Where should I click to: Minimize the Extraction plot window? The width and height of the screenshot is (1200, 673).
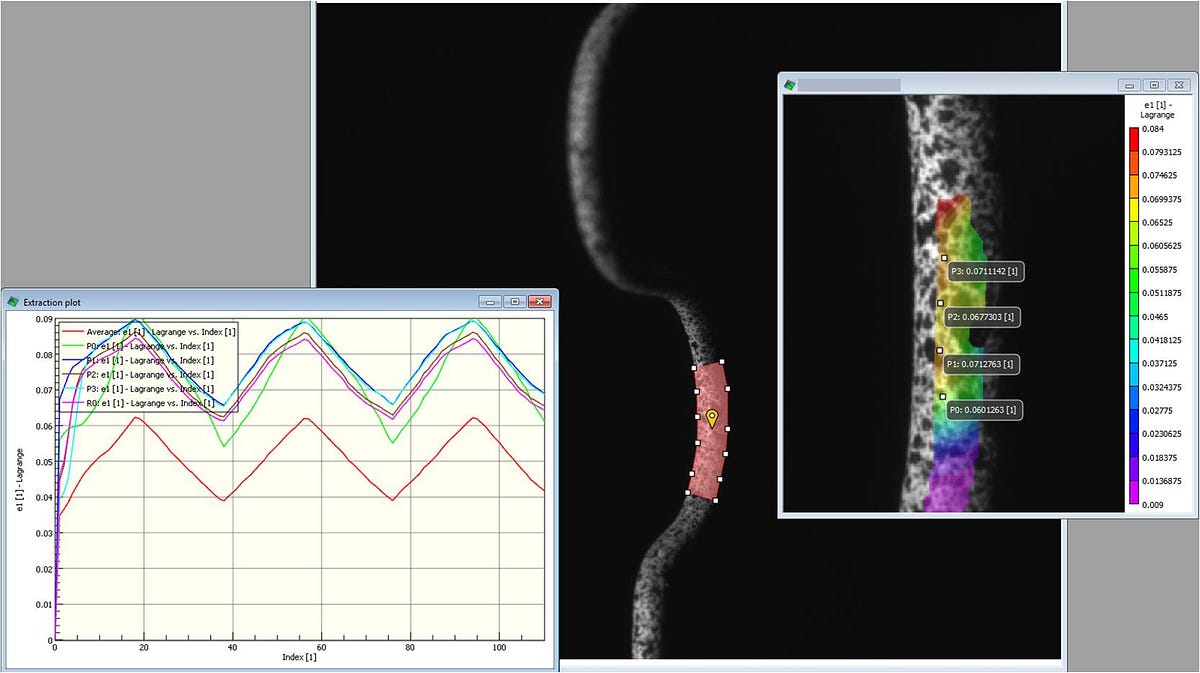(x=489, y=300)
